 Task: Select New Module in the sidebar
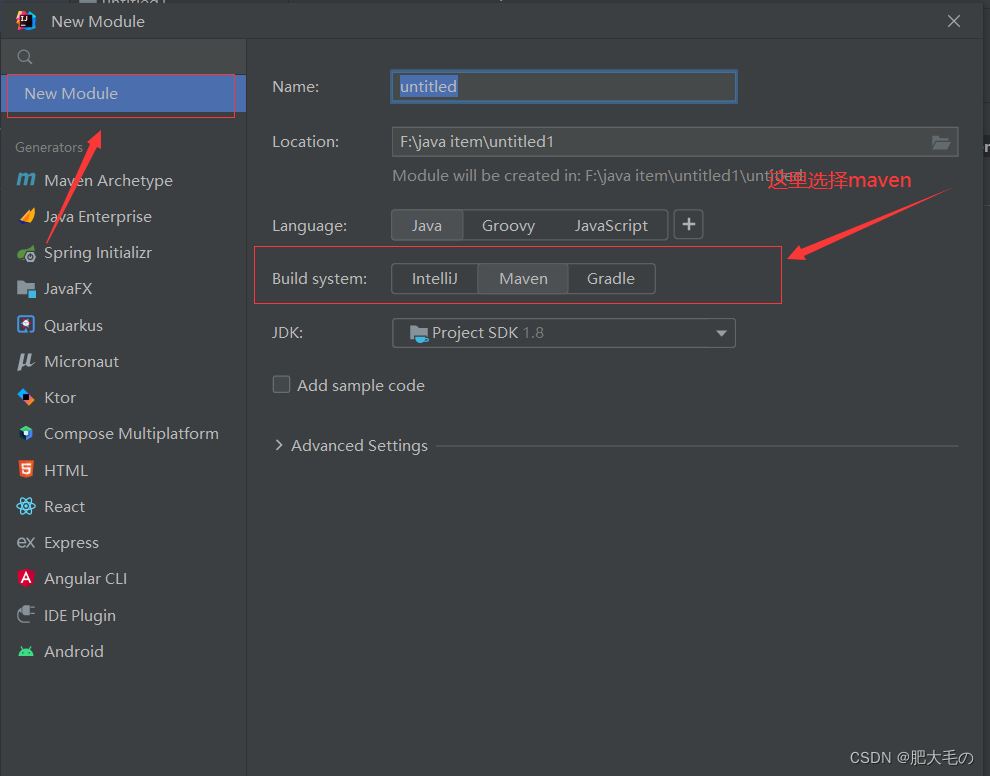(123, 93)
